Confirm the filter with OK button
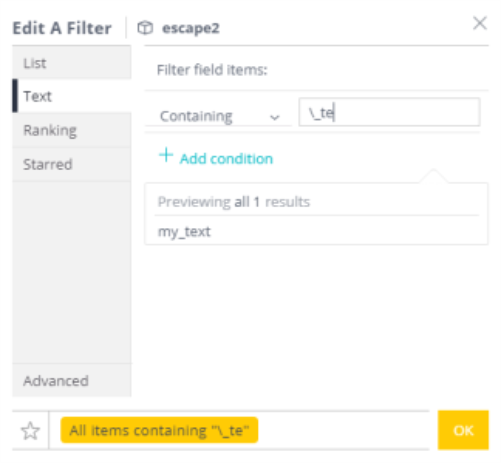This screenshot has height=463, width=501. tap(463, 430)
